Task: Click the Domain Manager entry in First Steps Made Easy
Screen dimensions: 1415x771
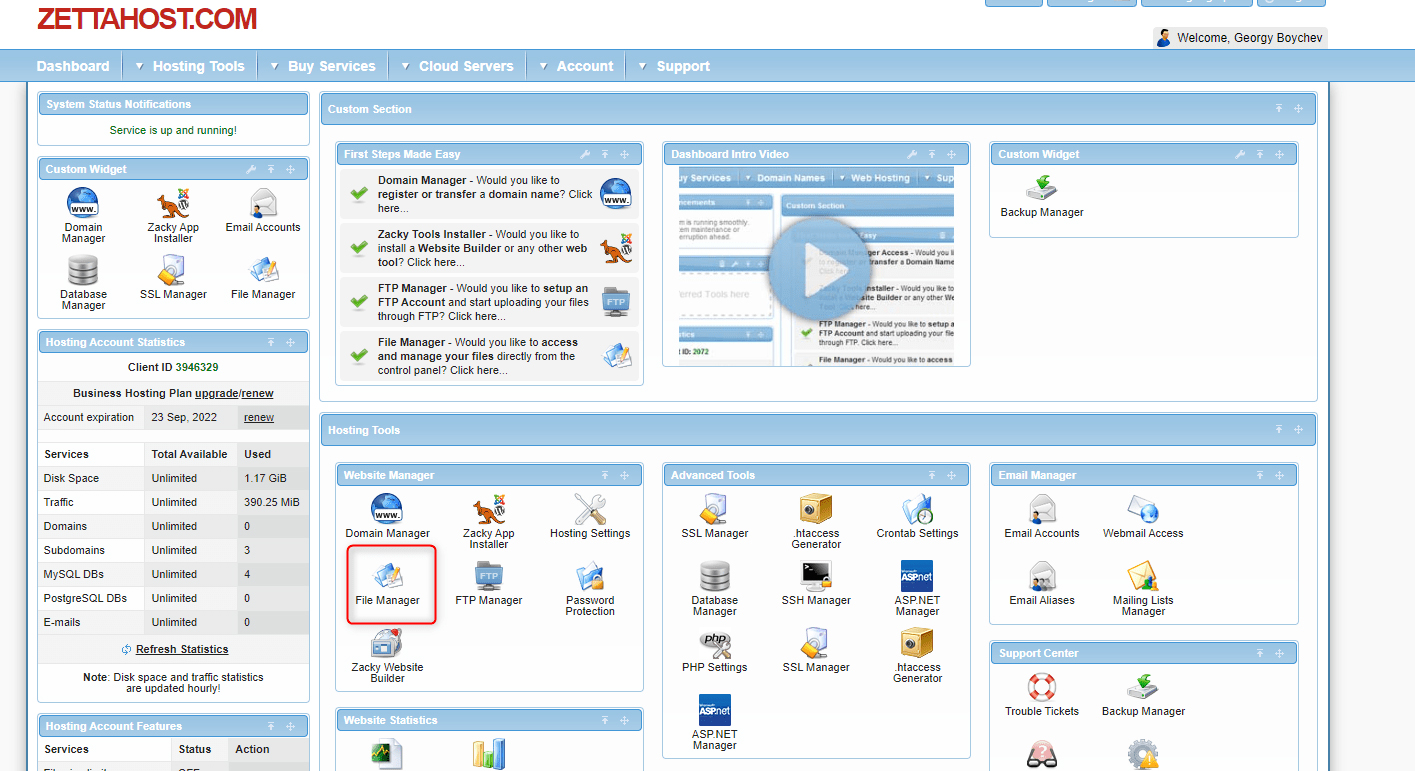Action: point(489,194)
